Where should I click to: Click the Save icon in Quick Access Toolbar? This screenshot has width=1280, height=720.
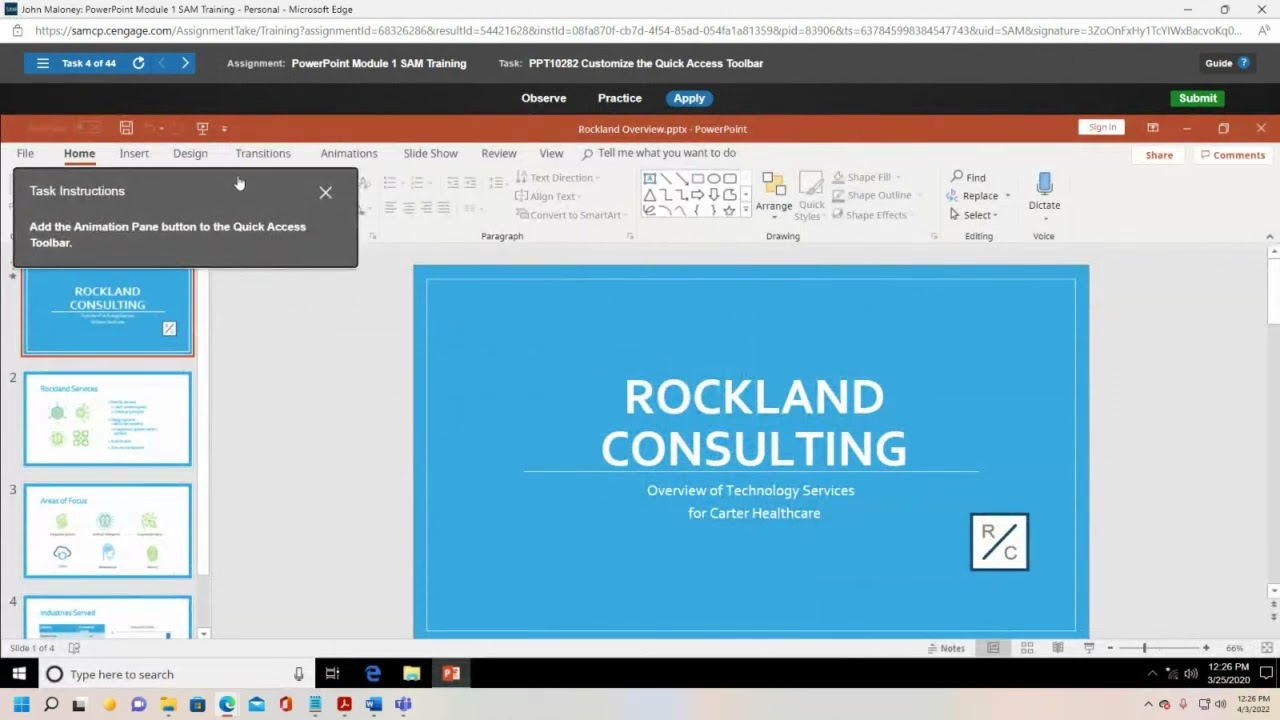tap(126, 128)
